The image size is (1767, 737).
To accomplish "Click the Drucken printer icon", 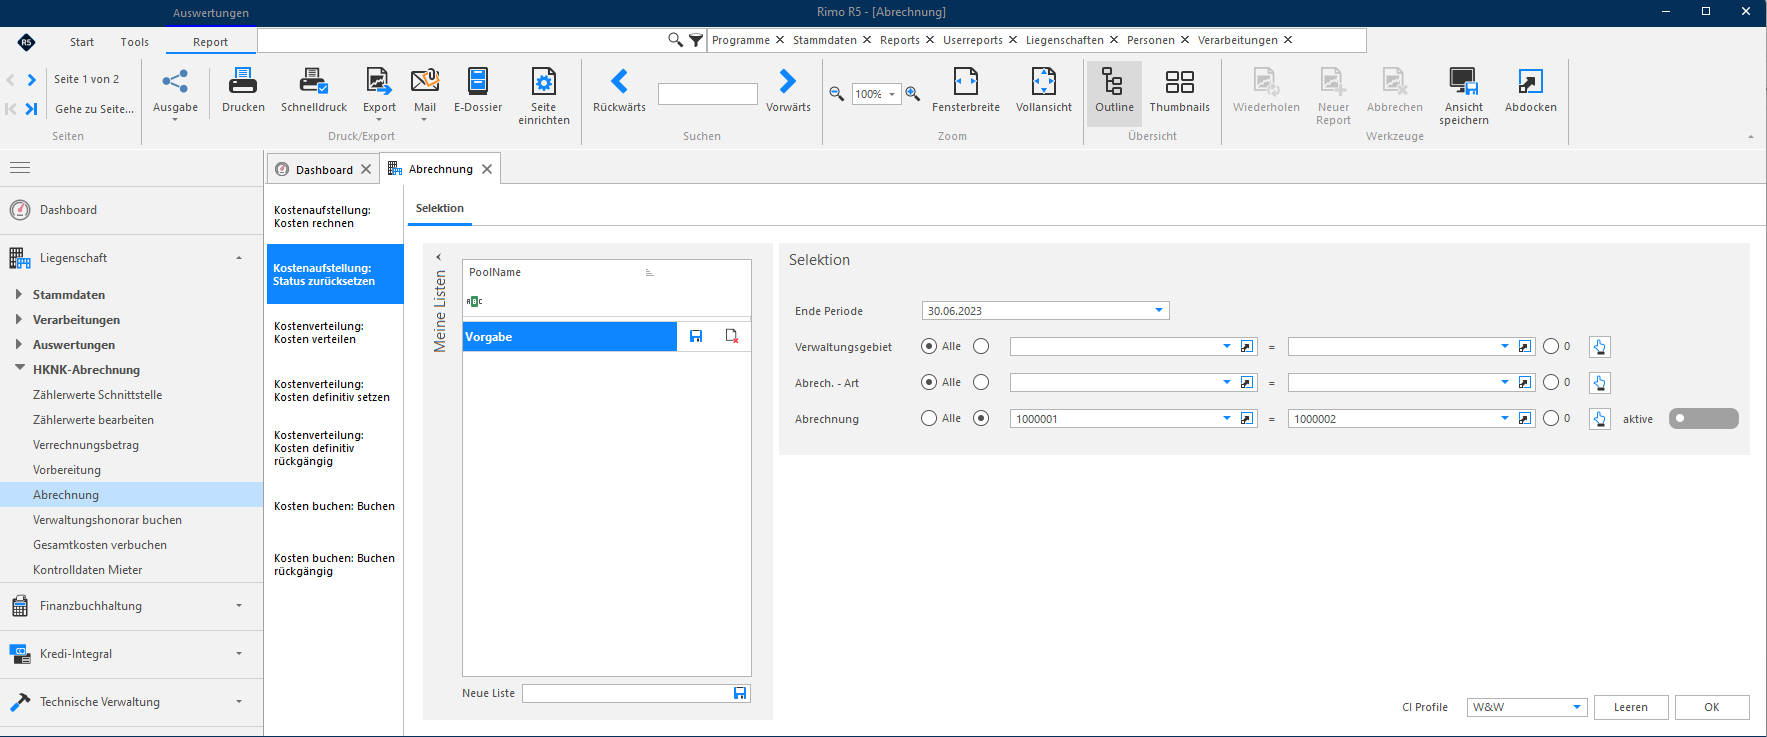I will pos(243,81).
